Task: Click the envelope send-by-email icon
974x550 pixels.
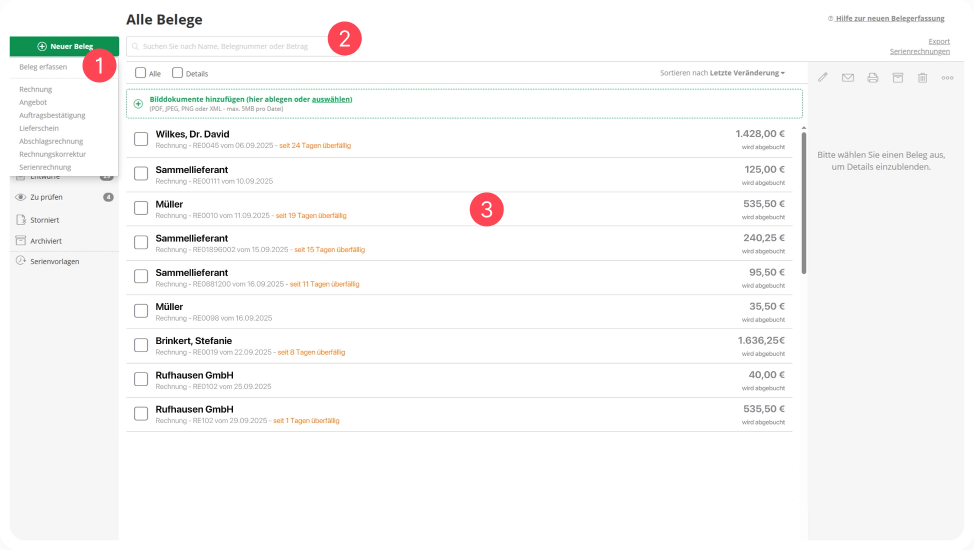Action: point(848,77)
